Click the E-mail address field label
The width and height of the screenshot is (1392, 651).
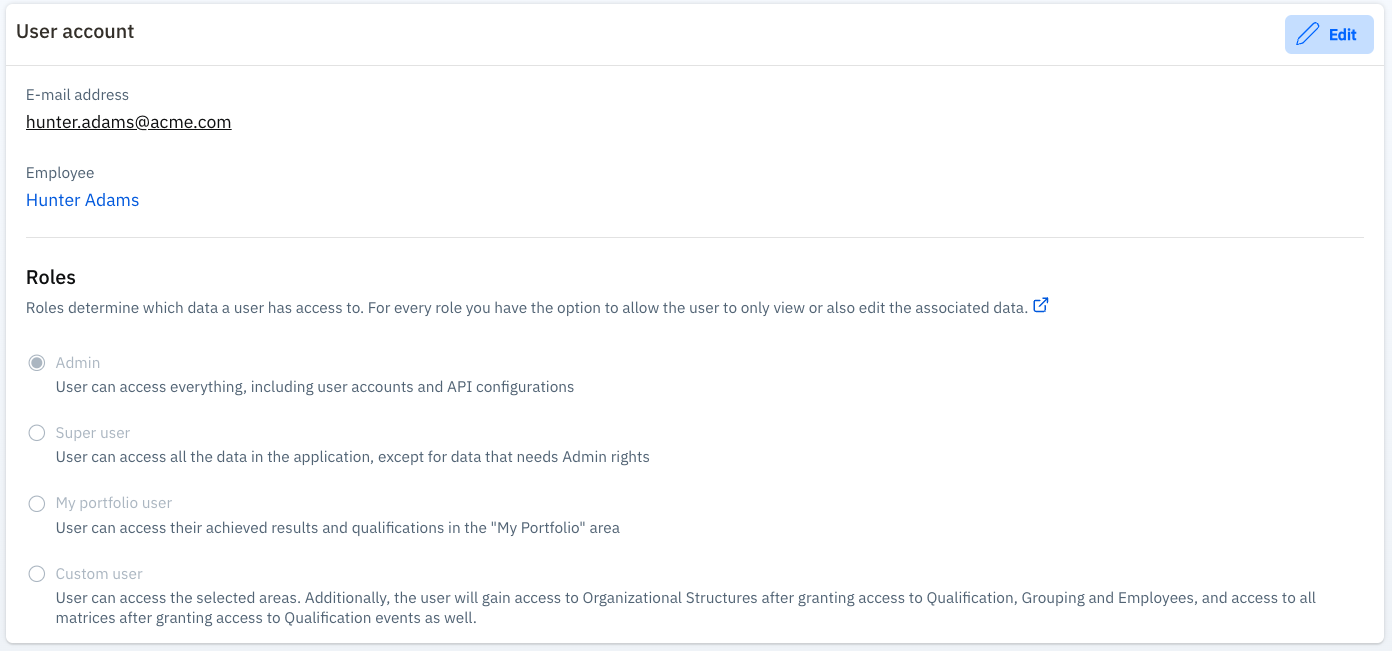coord(77,95)
